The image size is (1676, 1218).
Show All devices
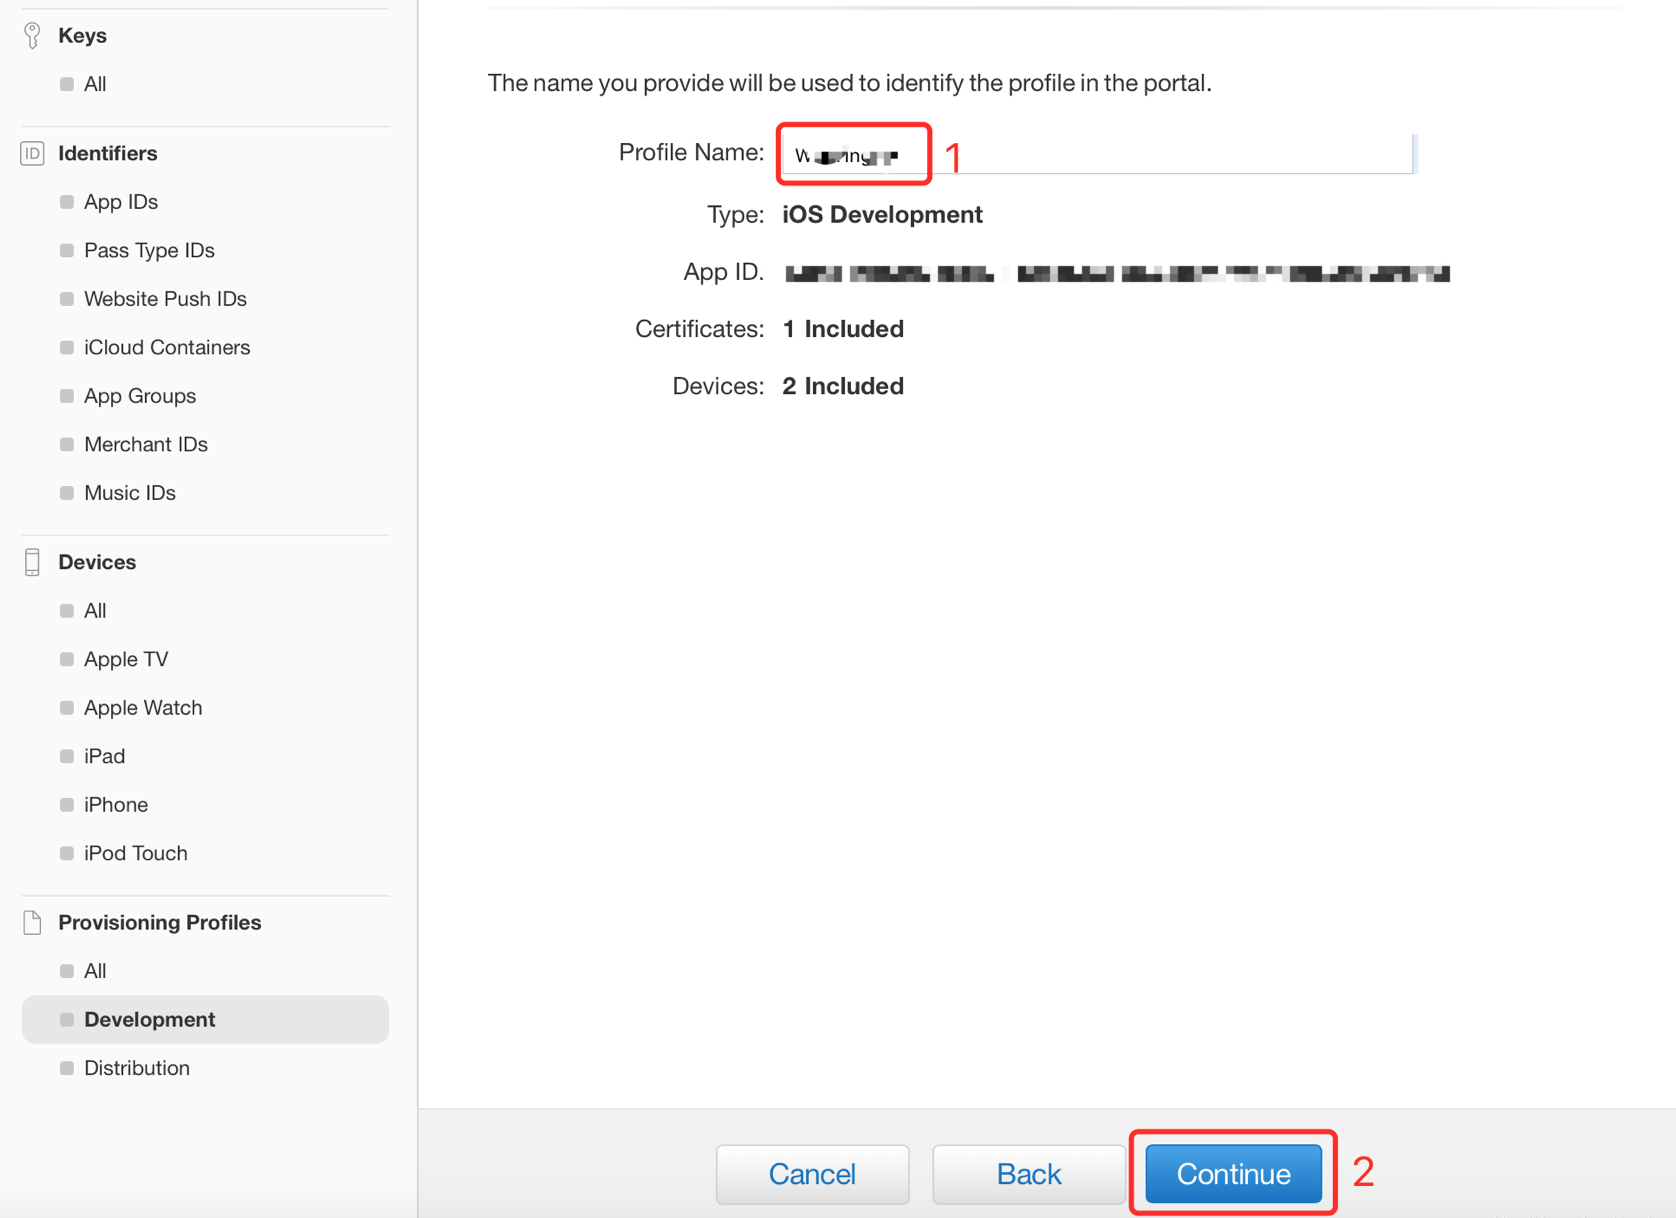point(95,611)
